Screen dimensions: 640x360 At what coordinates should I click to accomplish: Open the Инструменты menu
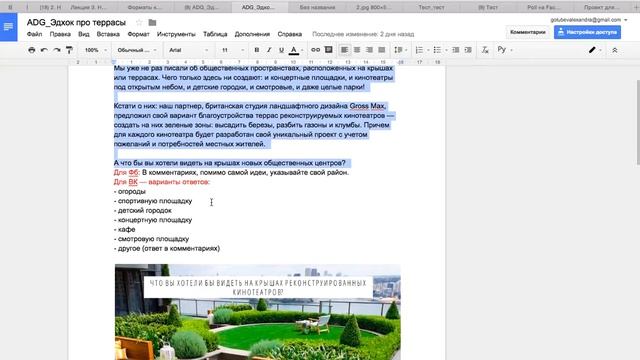coord(176,34)
